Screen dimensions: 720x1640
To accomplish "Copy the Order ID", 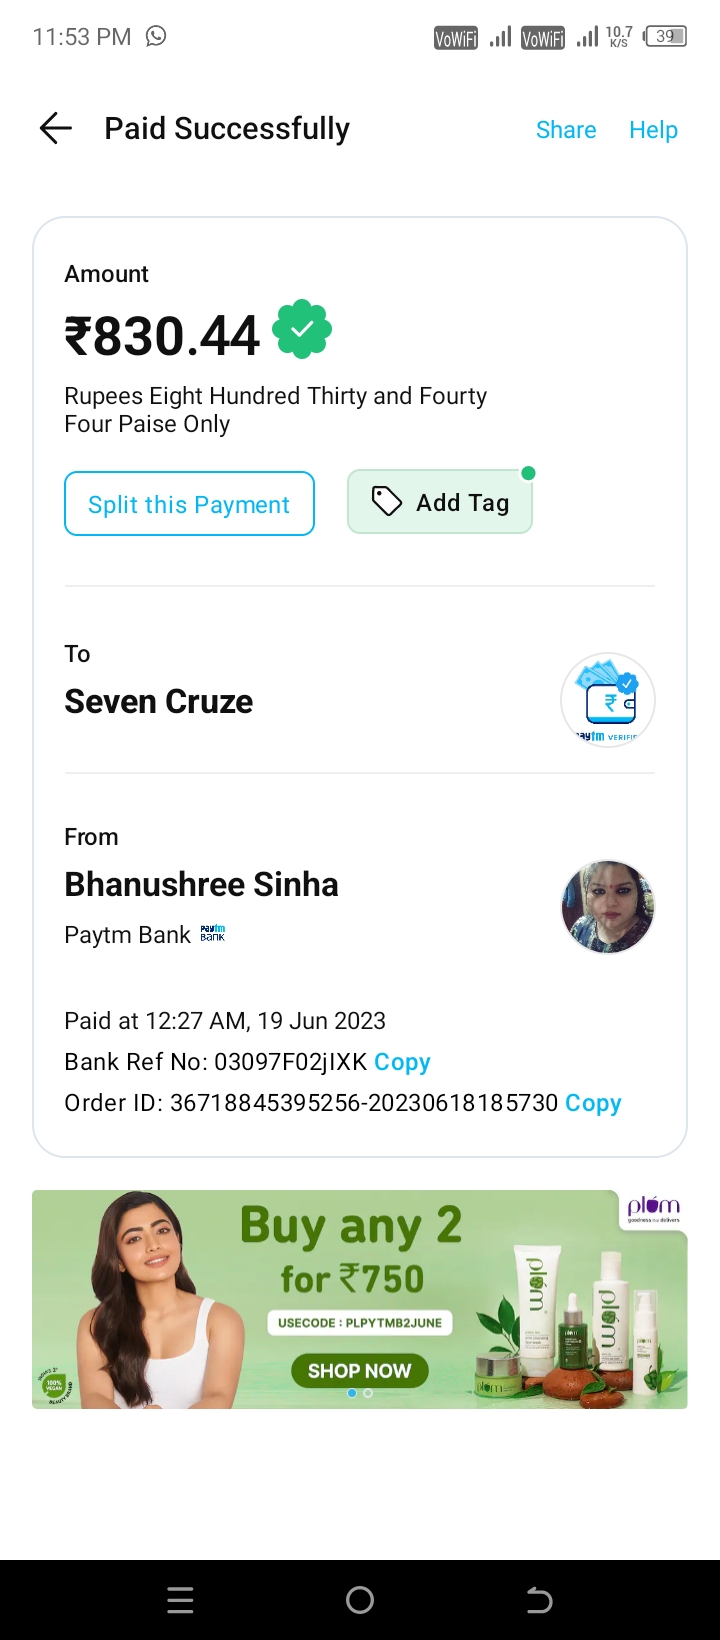I will coord(593,1103).
